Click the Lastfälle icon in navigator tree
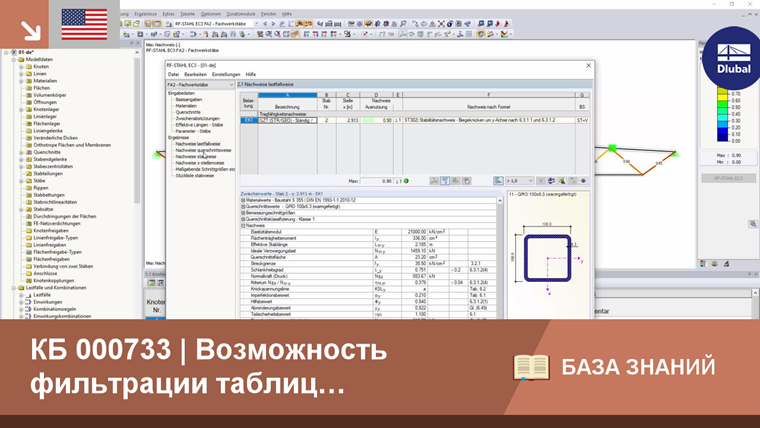The image size is (760, 428). pyautogui.click(x=28, y=295)
